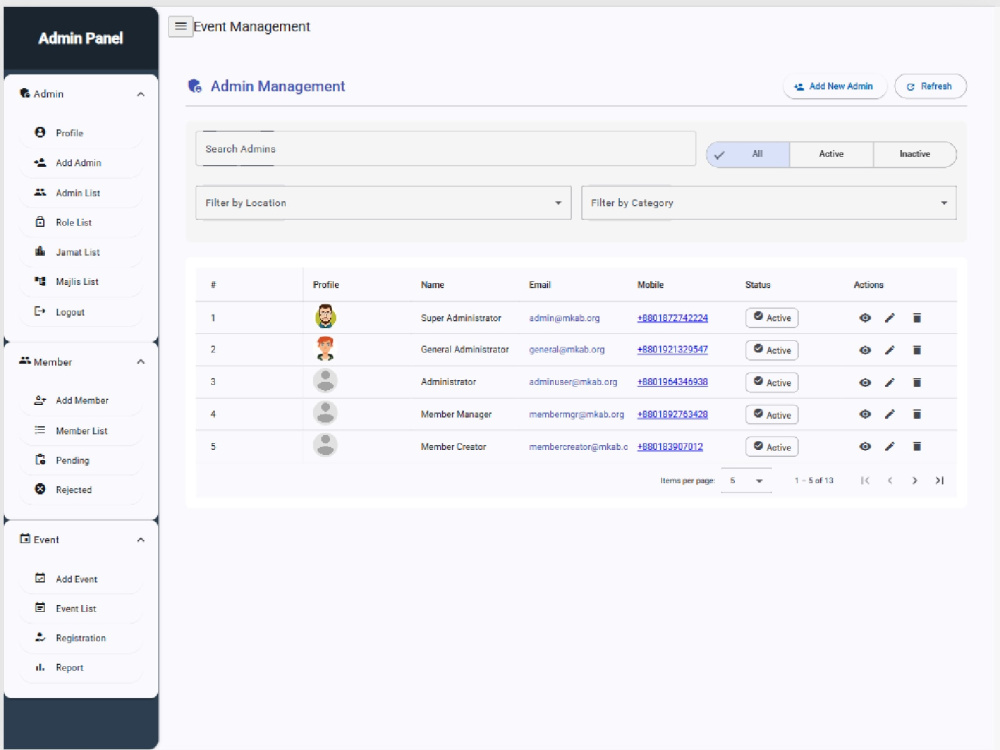The image size is (1000, 750).
Task: Click the Search Admins input field
Action: (445, 149)
